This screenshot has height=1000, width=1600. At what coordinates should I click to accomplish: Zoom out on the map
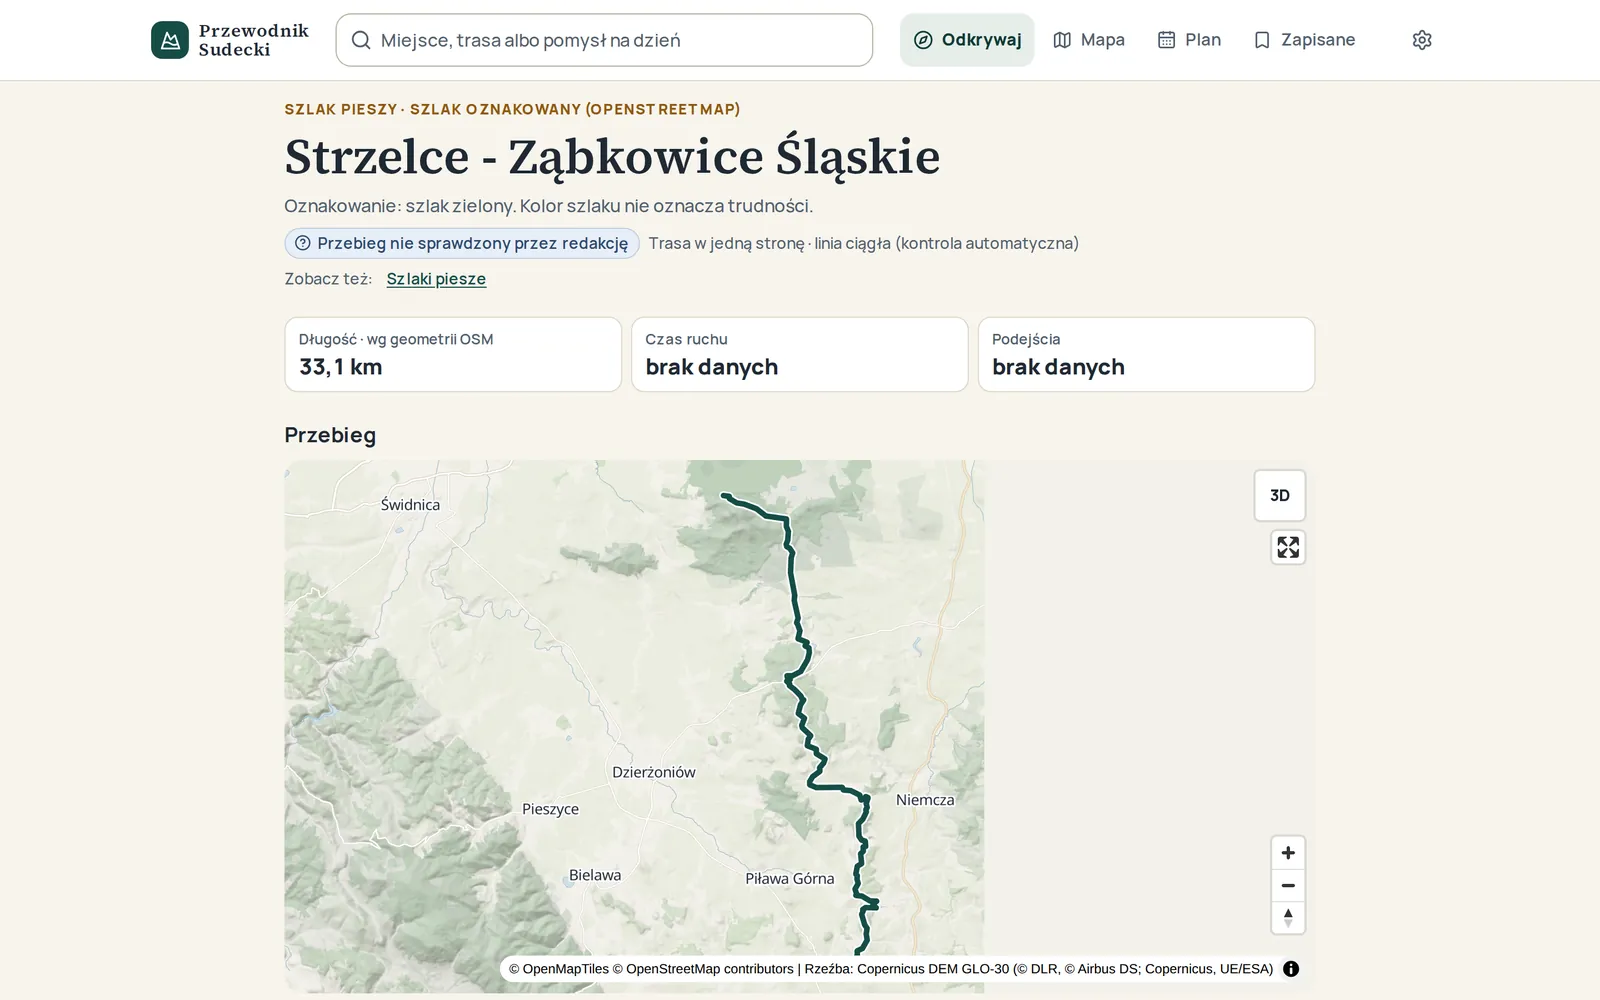coord(1288,885)
